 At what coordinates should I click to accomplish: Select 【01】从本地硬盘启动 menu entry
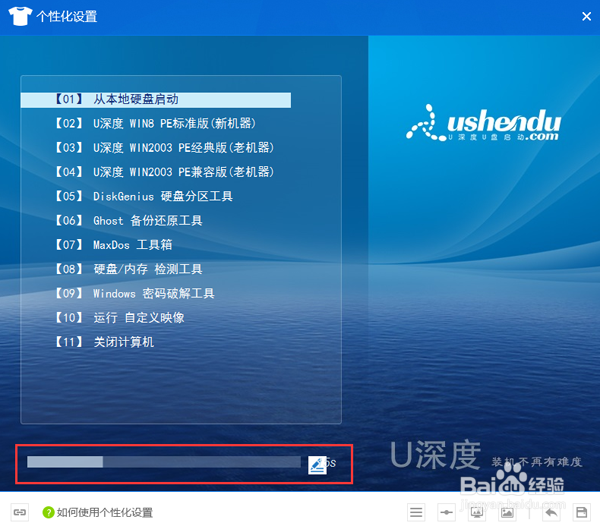point(156,100)
